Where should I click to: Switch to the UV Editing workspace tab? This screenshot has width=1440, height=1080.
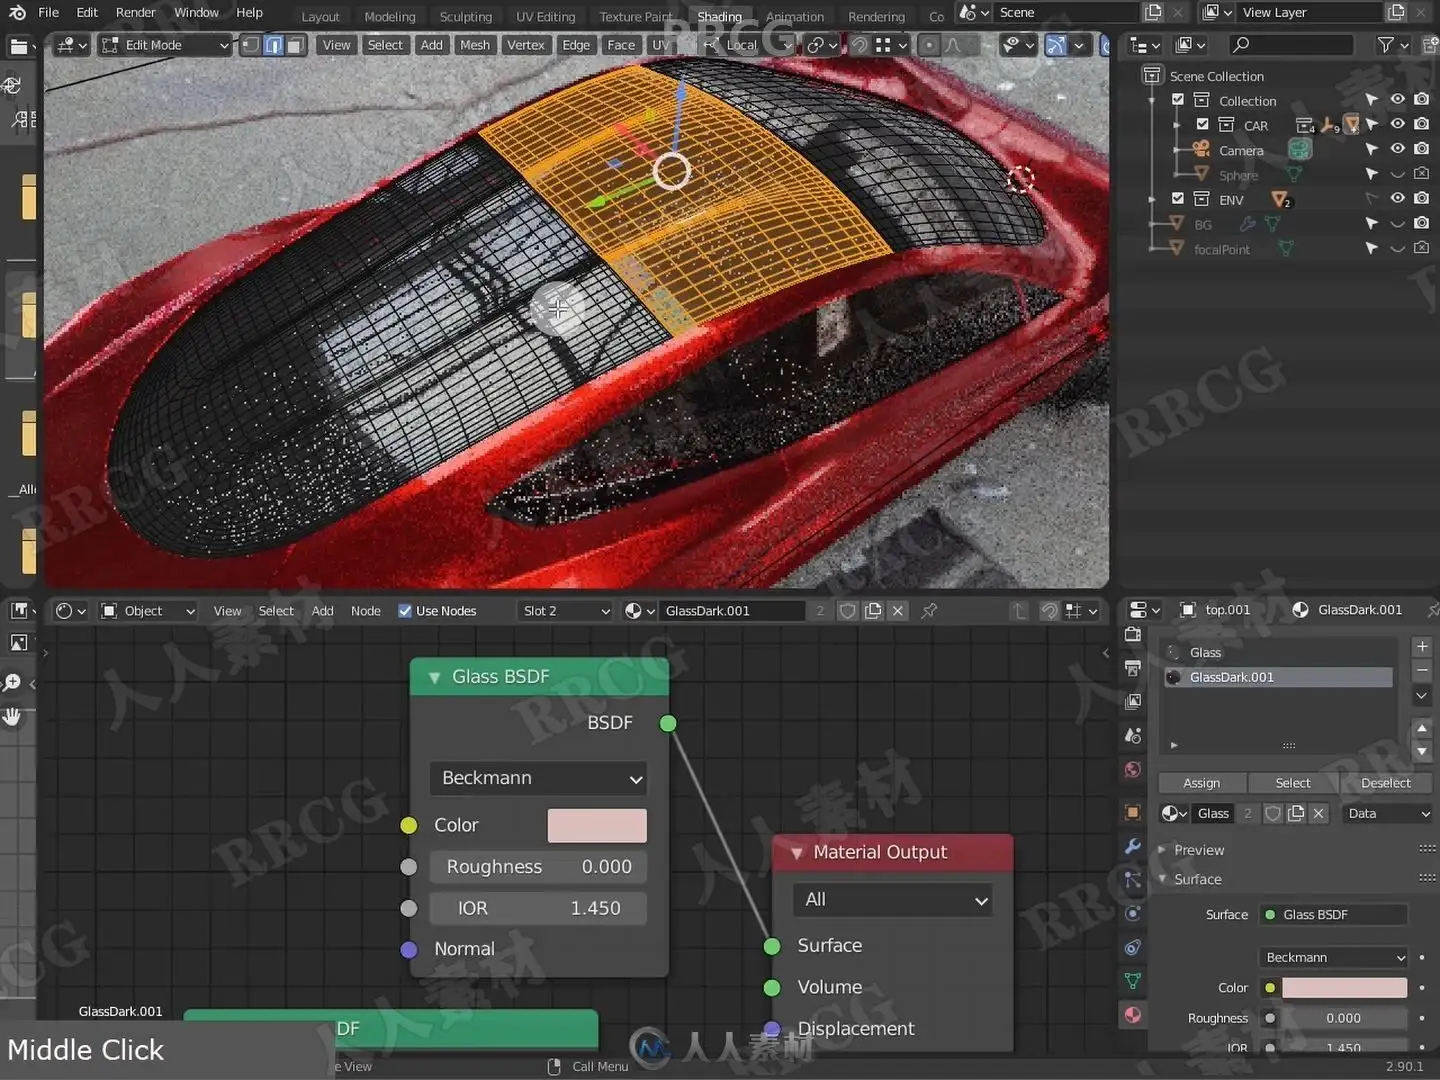coord(545,16)
